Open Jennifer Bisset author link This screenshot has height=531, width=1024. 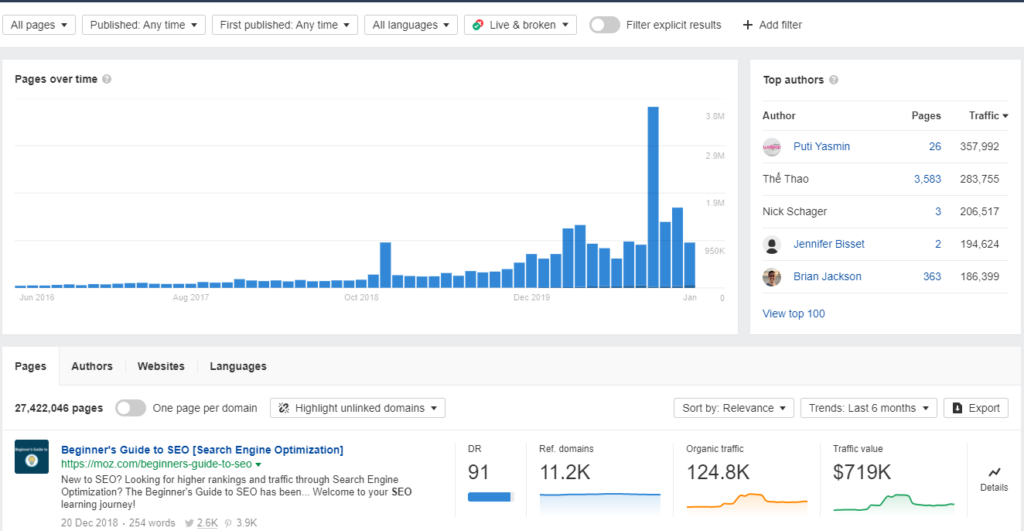[x=829, y=244]
